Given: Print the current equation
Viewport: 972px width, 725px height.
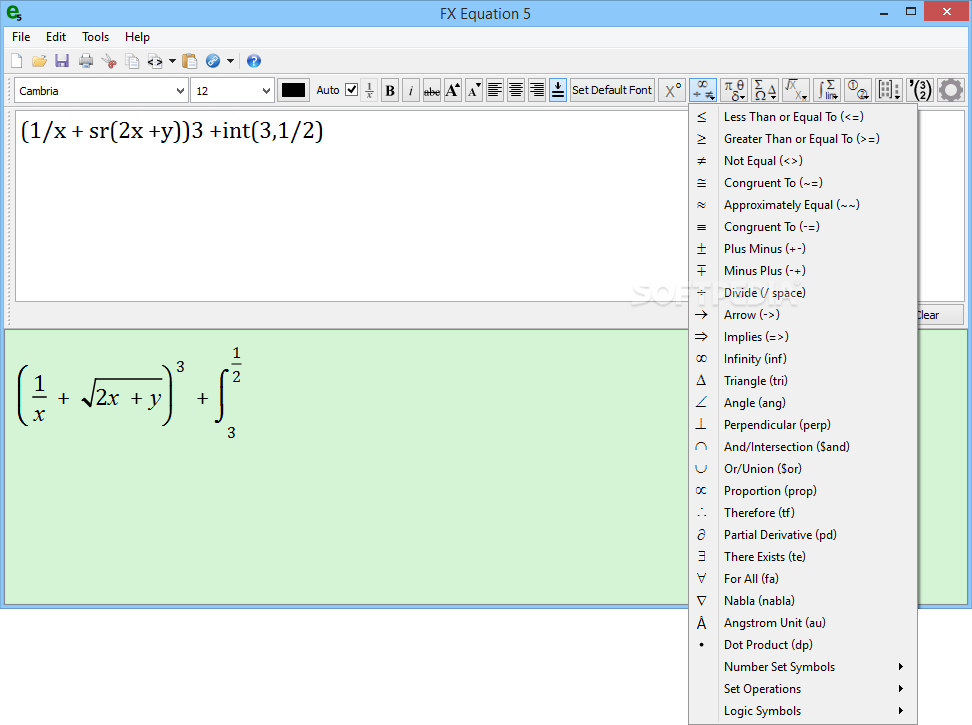Looking at the screenshot, I should click(x=86, y=61).
